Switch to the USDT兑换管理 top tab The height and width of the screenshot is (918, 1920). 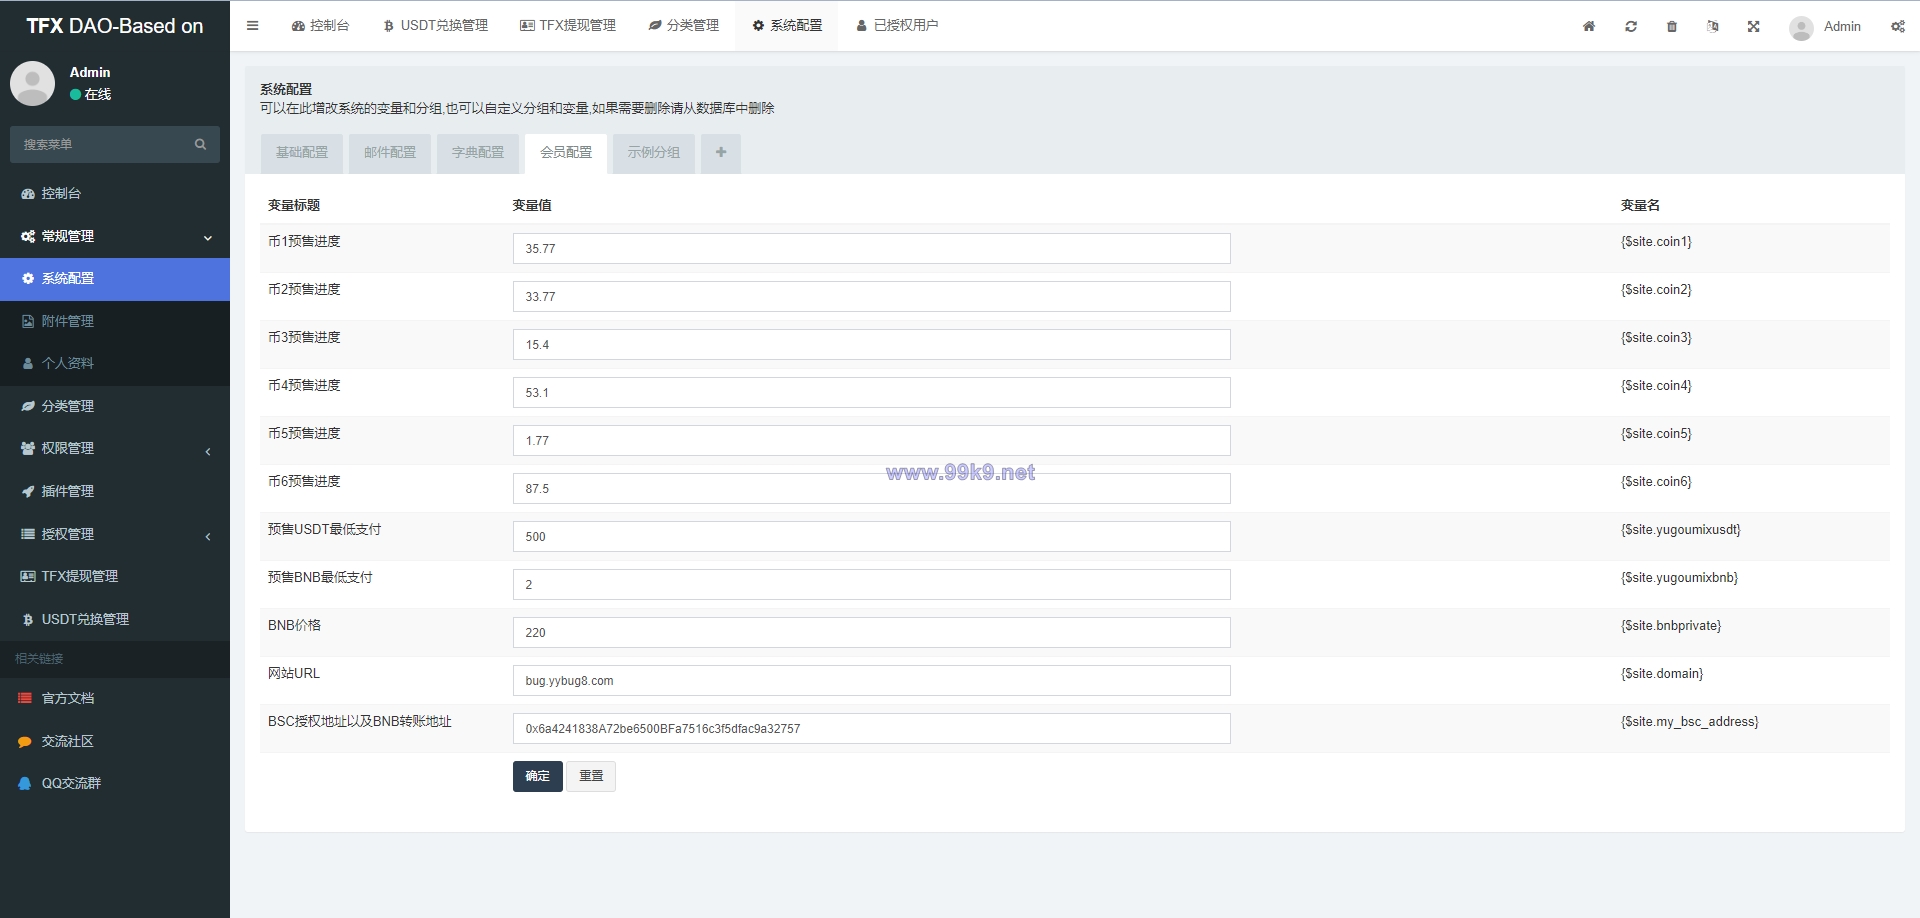(435, 26)
